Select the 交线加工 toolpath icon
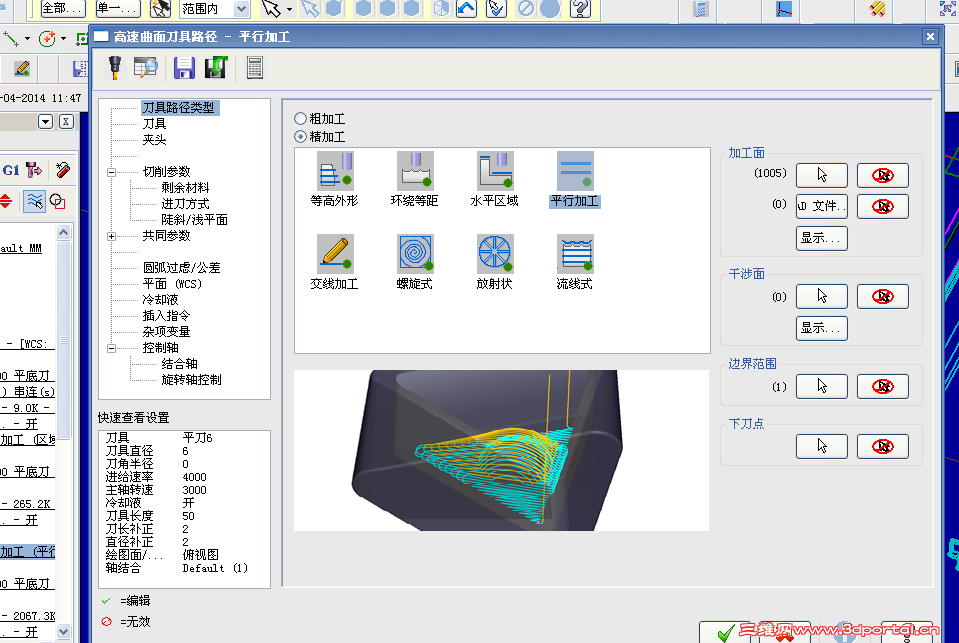This screenshot has height=643, width=959. [335, 253]
